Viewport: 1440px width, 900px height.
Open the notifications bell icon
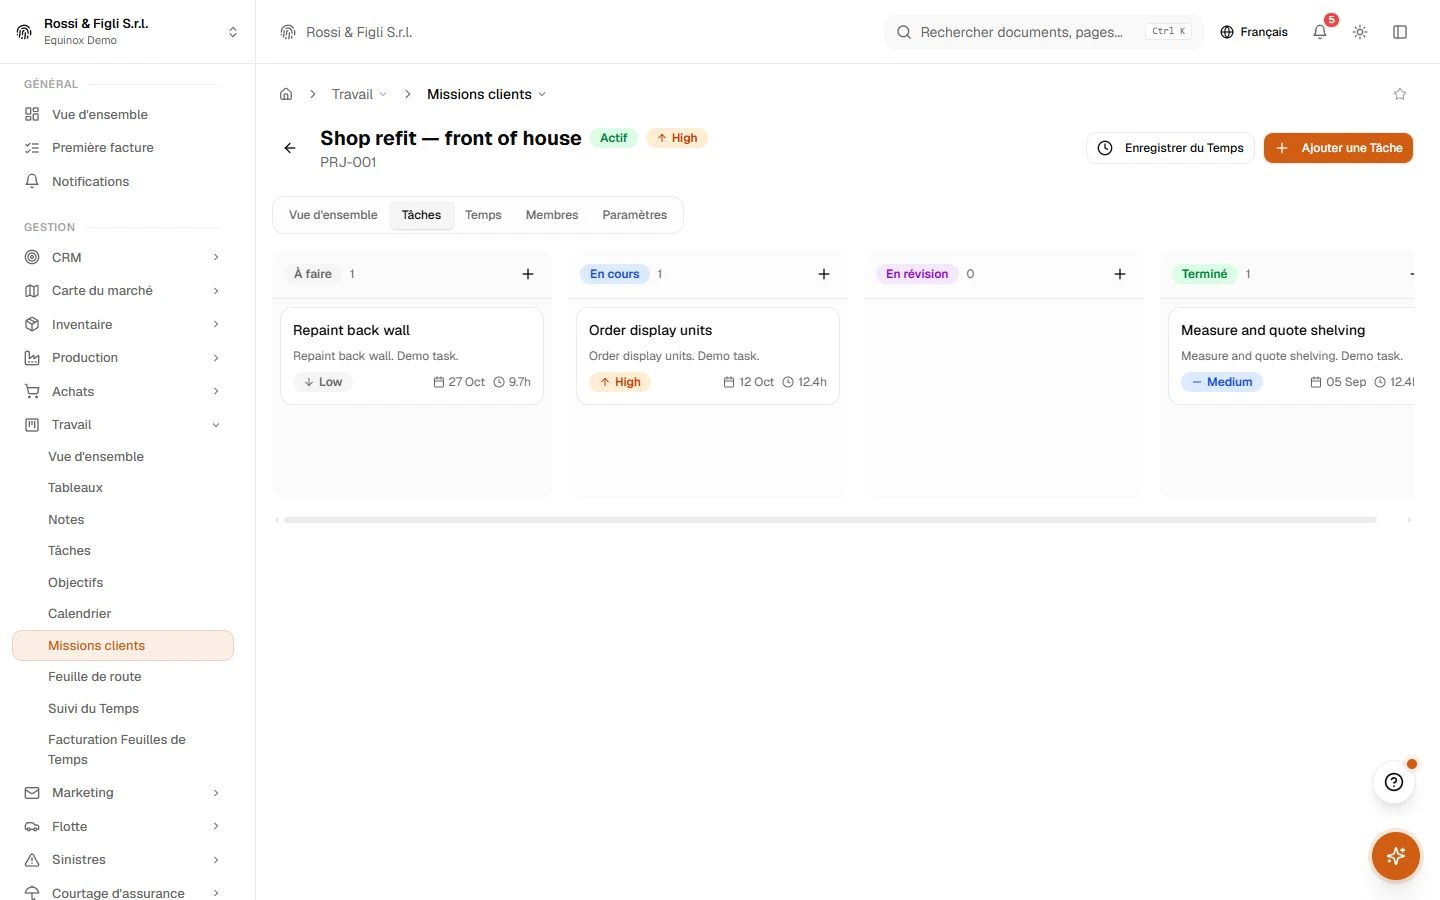pos(1320,32)
